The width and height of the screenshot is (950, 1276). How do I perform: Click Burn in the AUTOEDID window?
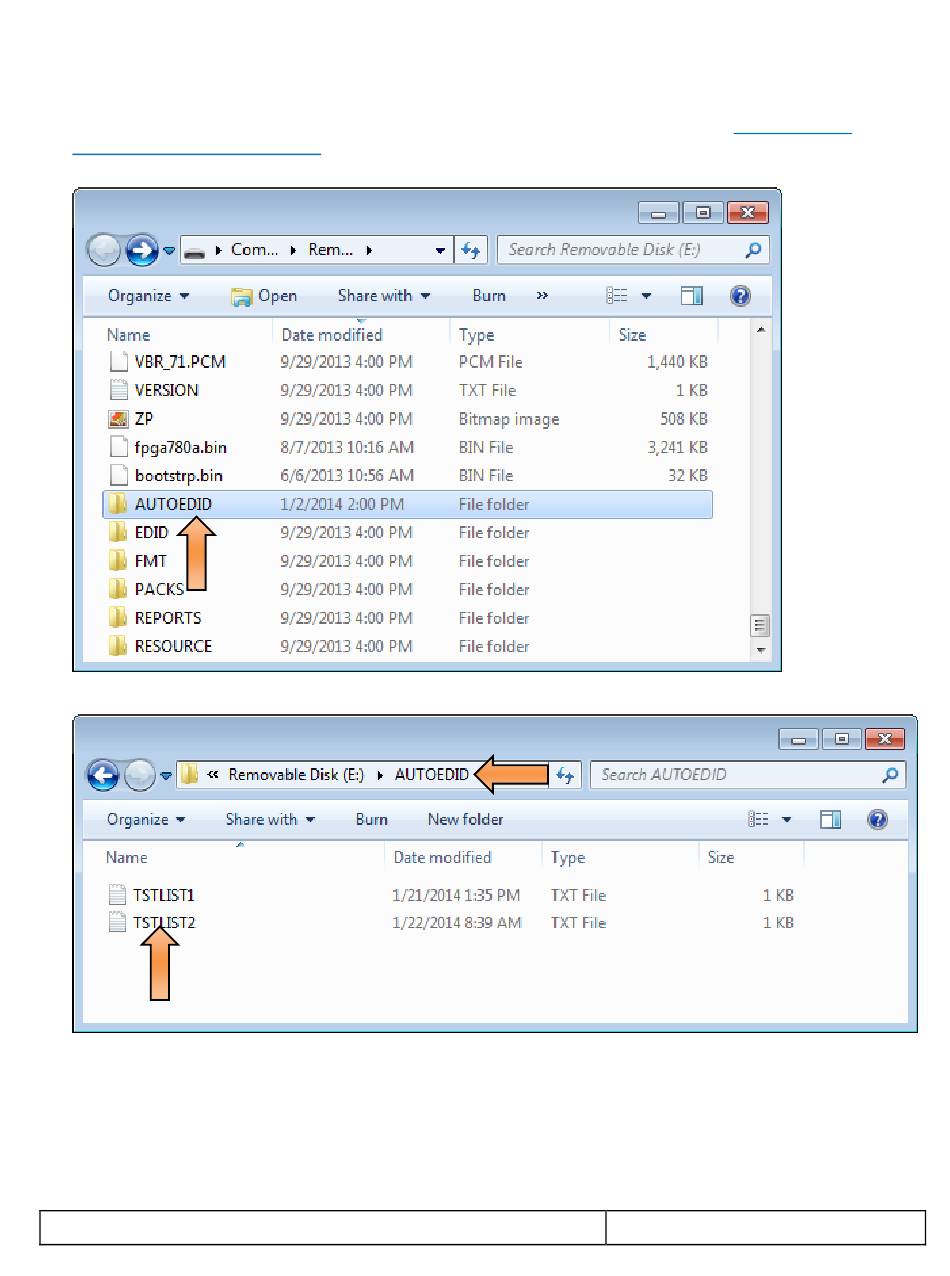click(371, 820)
